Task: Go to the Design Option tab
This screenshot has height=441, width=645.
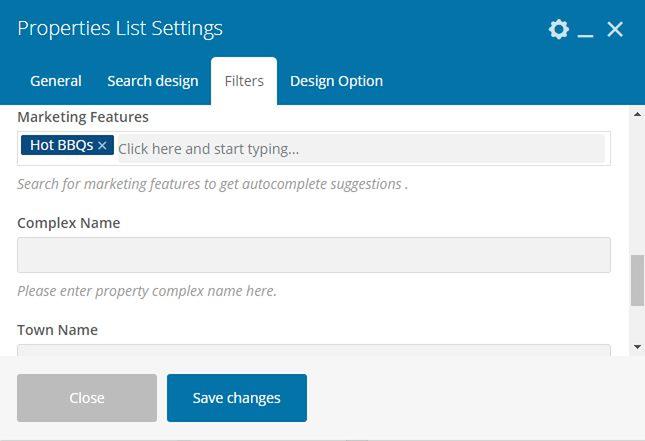Action: (x=336, y=81)
